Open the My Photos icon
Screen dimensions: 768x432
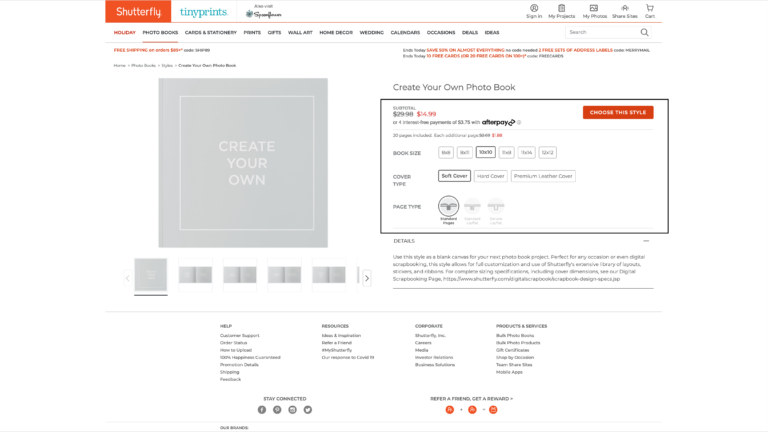(594, 8)
